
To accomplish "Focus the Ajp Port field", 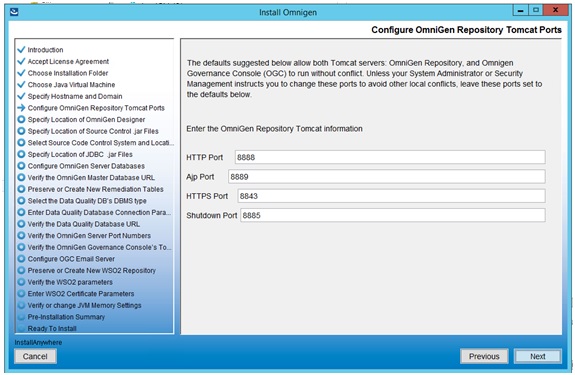I will 387,177.
